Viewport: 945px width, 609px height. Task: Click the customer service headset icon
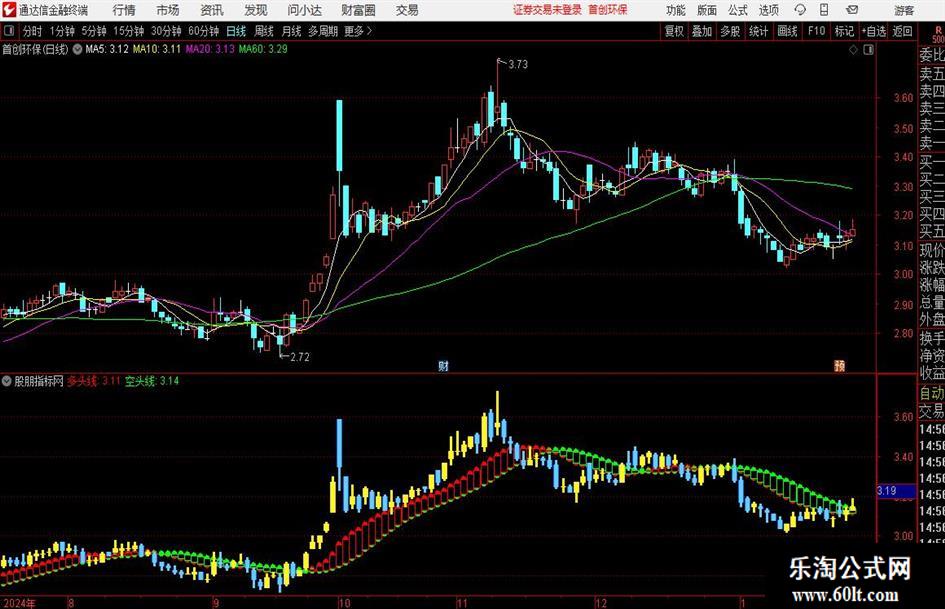(800, 10)
